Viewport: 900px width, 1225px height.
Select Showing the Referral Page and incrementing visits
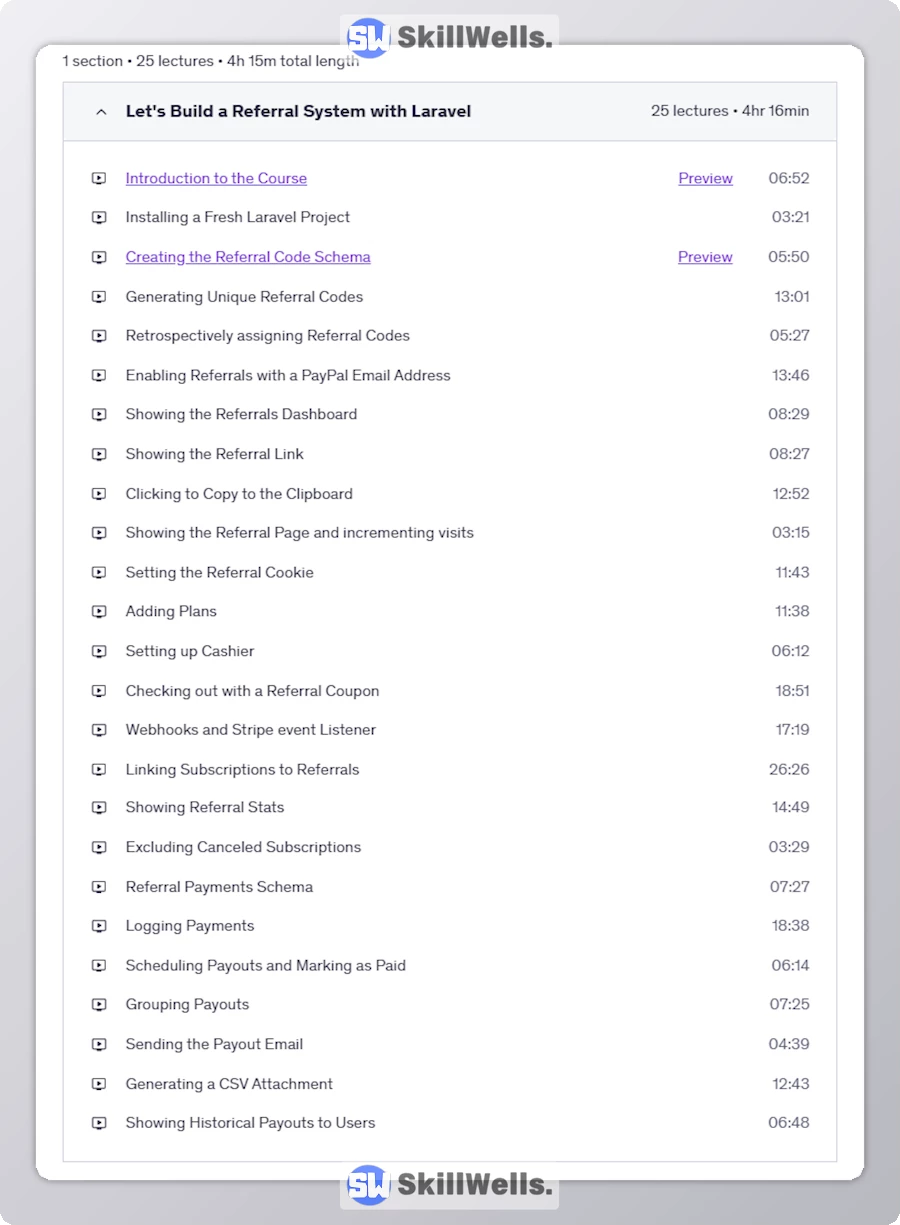click(299, 532)
